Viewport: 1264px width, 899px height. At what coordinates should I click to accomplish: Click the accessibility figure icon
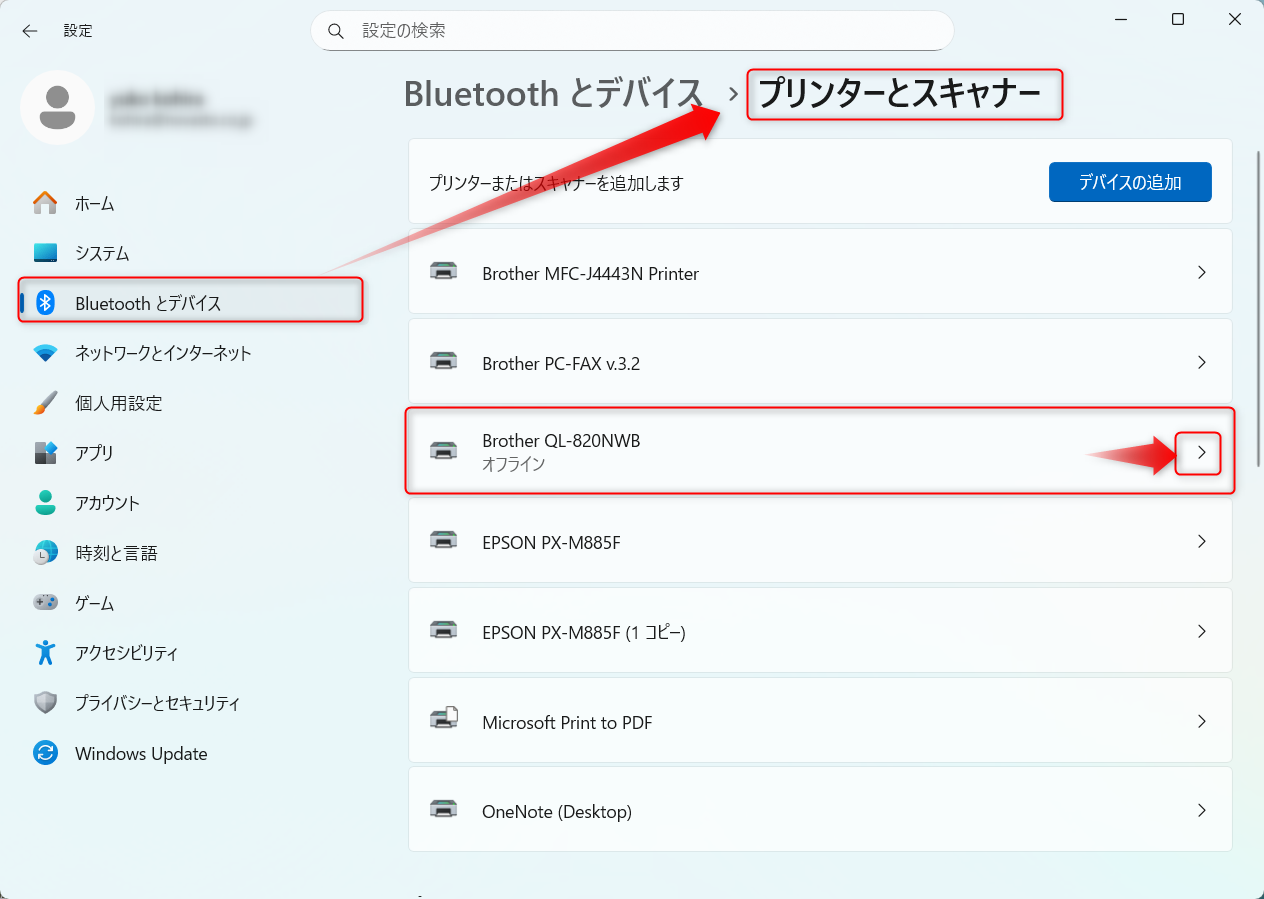point(45,653)
